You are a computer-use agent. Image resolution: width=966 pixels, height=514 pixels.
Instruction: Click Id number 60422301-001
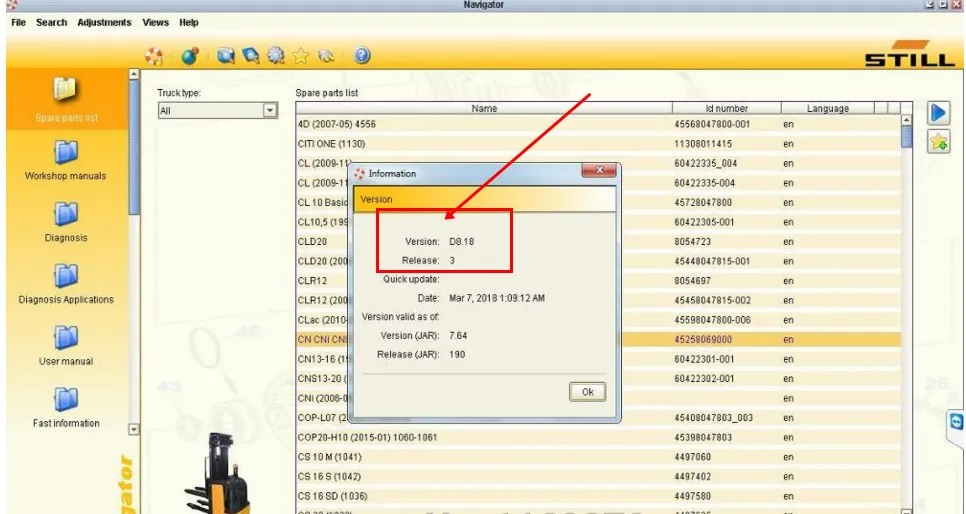pyautogui.click(x=704, y=359)
